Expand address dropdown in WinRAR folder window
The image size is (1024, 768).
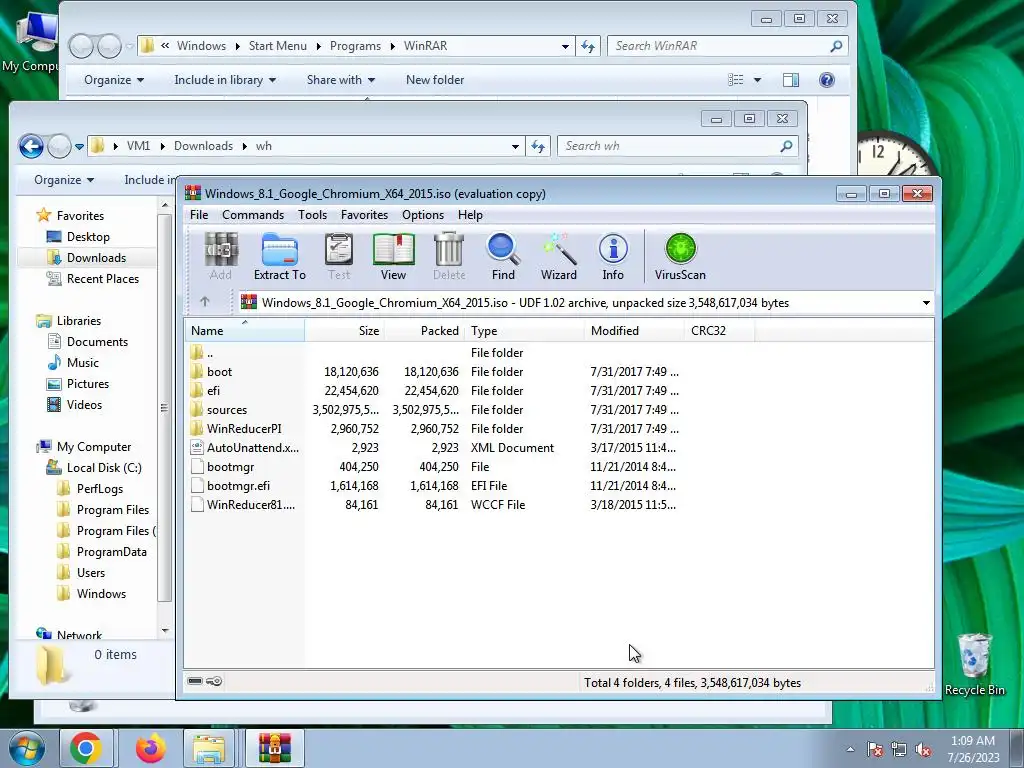565,46
